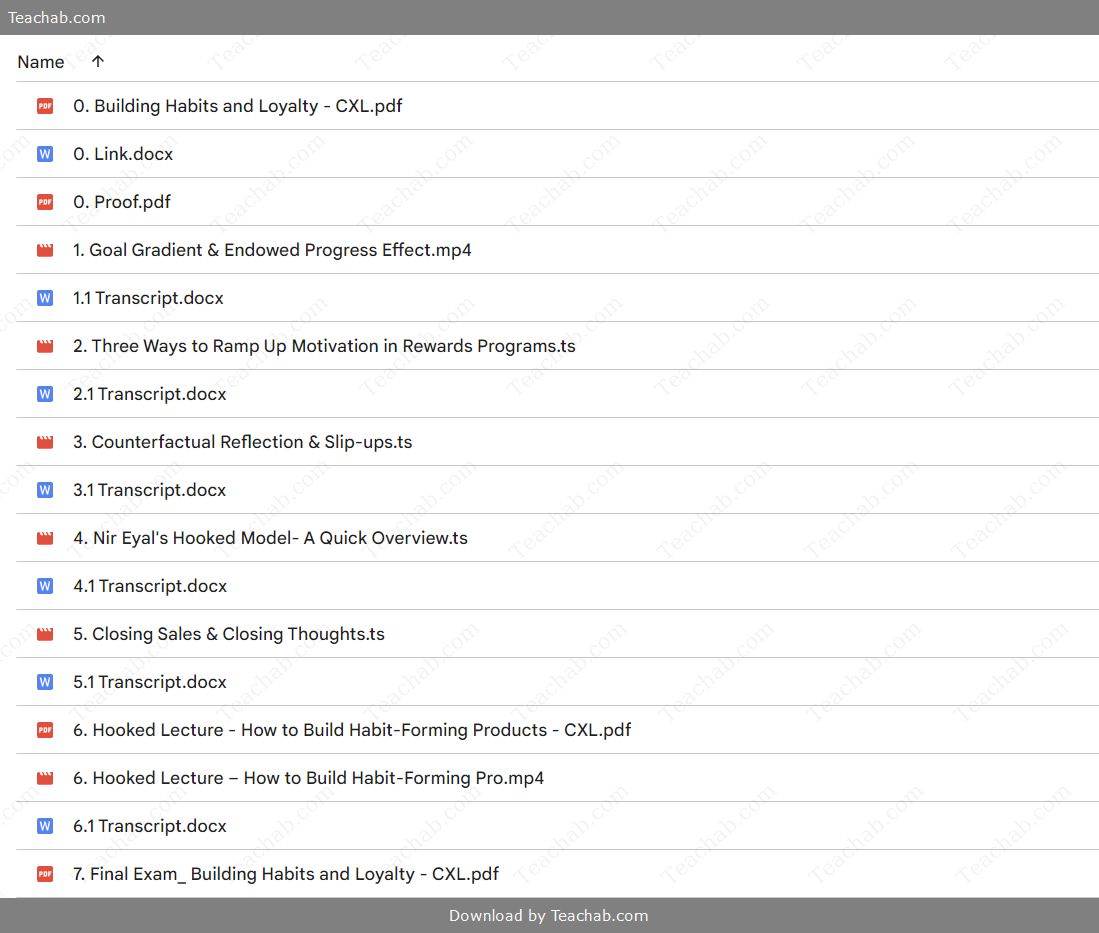Screen dimensions: 1099x933
Task: Click the PDF icon for 0. Proof.pdf
Action: 45,202
